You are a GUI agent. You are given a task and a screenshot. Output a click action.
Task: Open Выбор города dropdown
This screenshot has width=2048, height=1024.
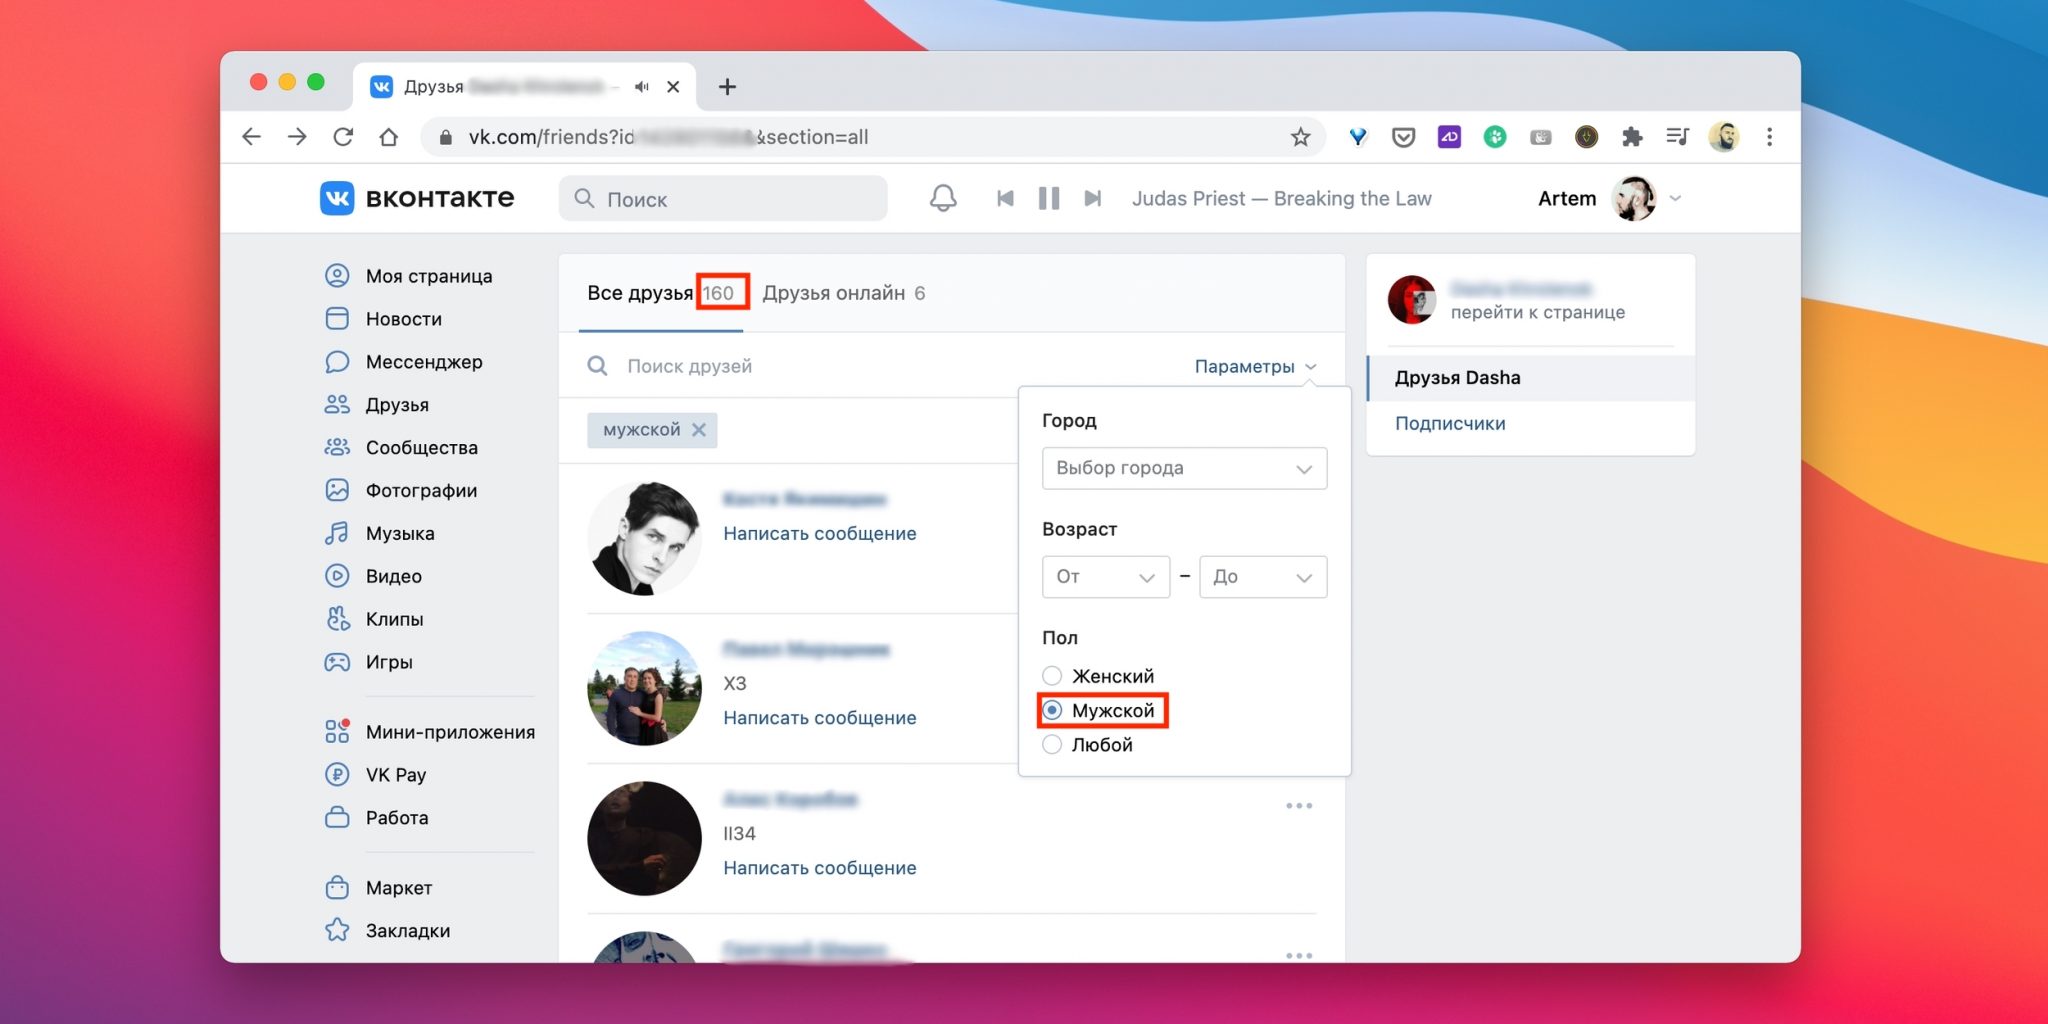tap(1184, 468)
